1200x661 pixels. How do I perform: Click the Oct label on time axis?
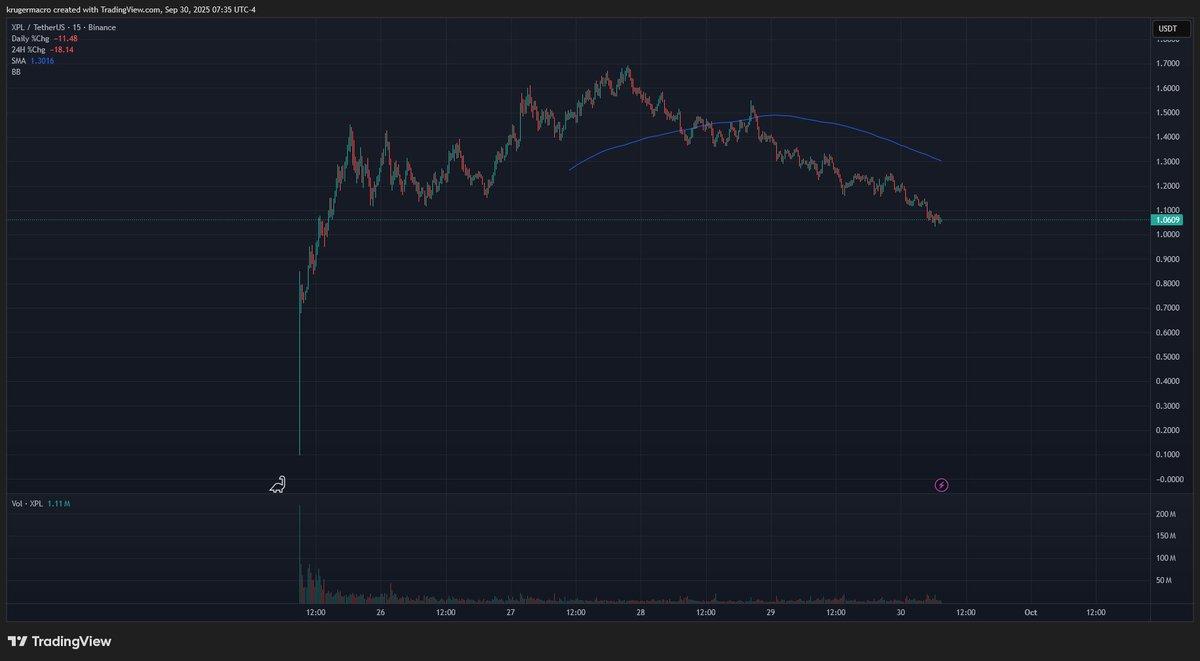pyautogui.click(x=1030, y=612)
